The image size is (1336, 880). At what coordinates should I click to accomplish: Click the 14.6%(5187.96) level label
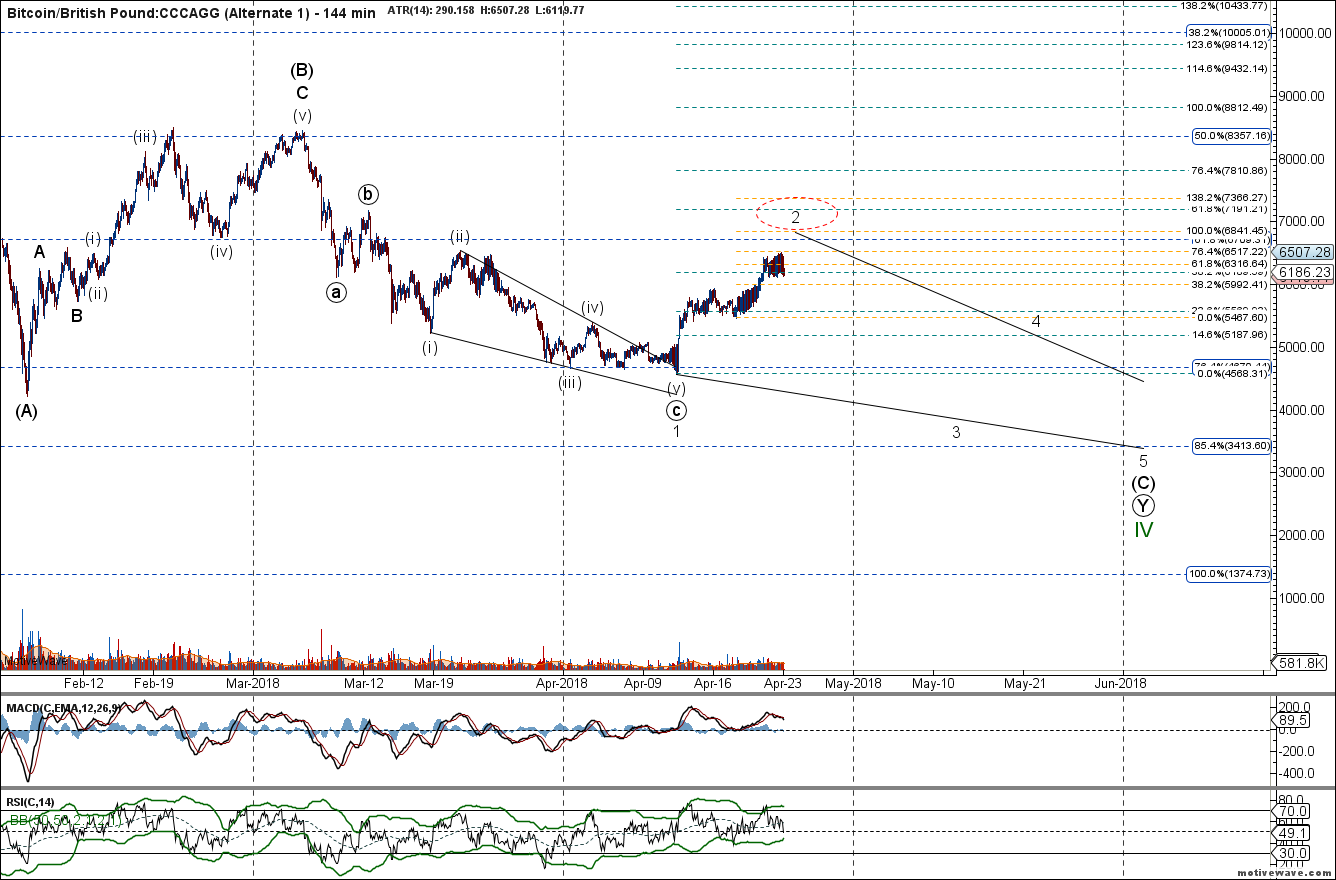point(1230,335)
